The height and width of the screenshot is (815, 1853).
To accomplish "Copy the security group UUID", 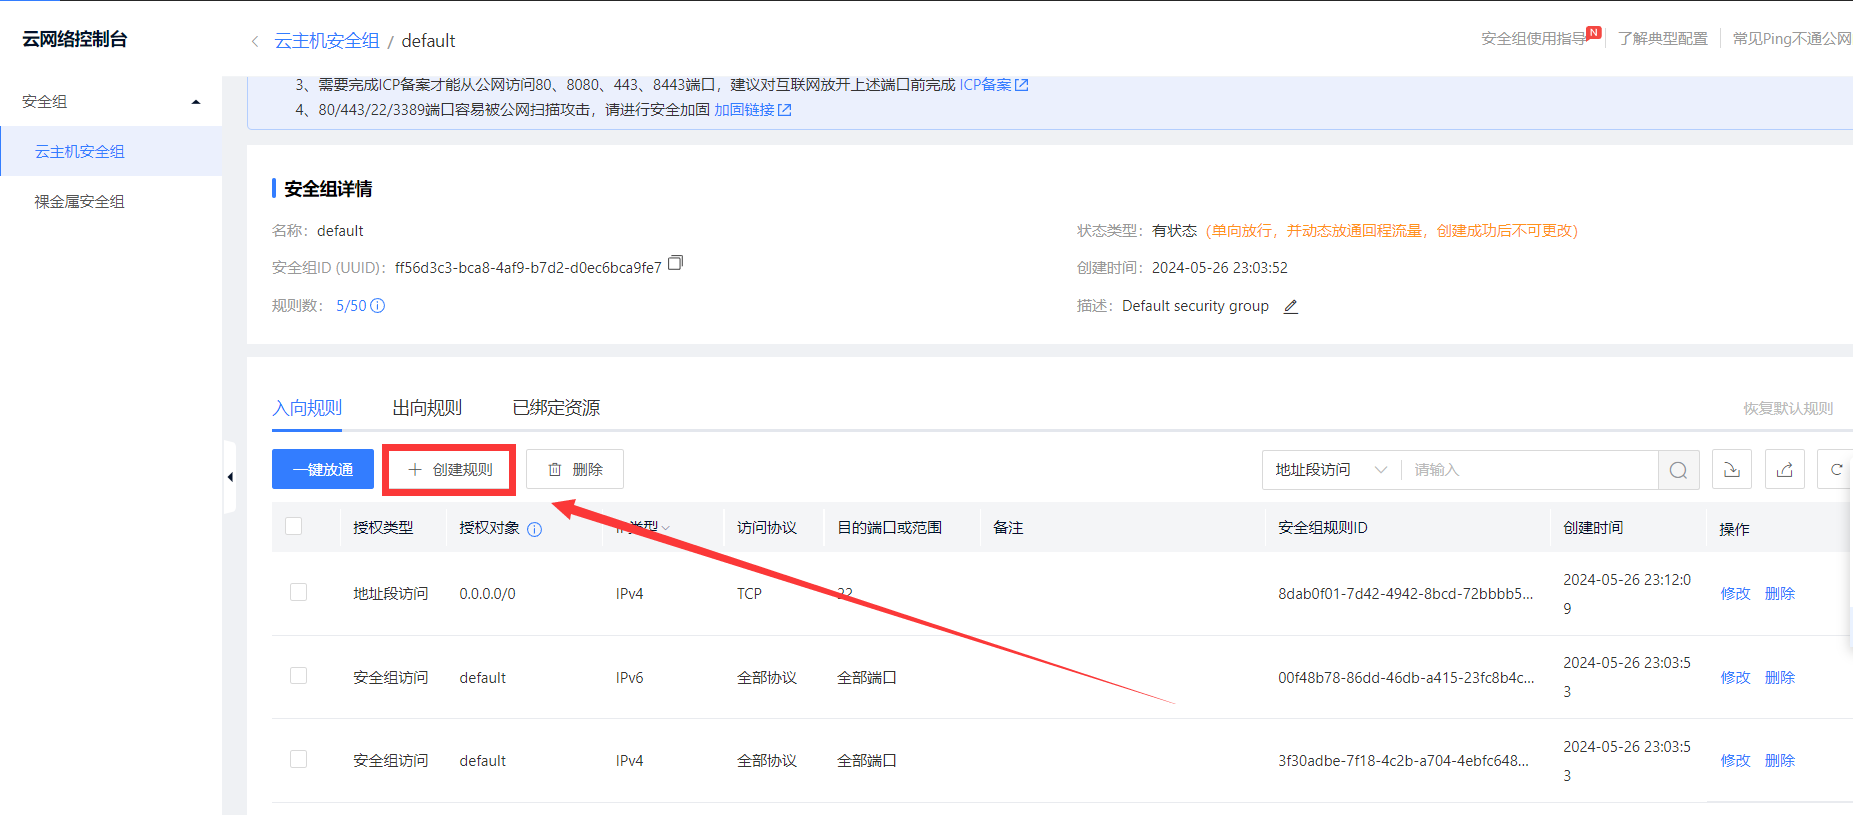I will [675, 263].
